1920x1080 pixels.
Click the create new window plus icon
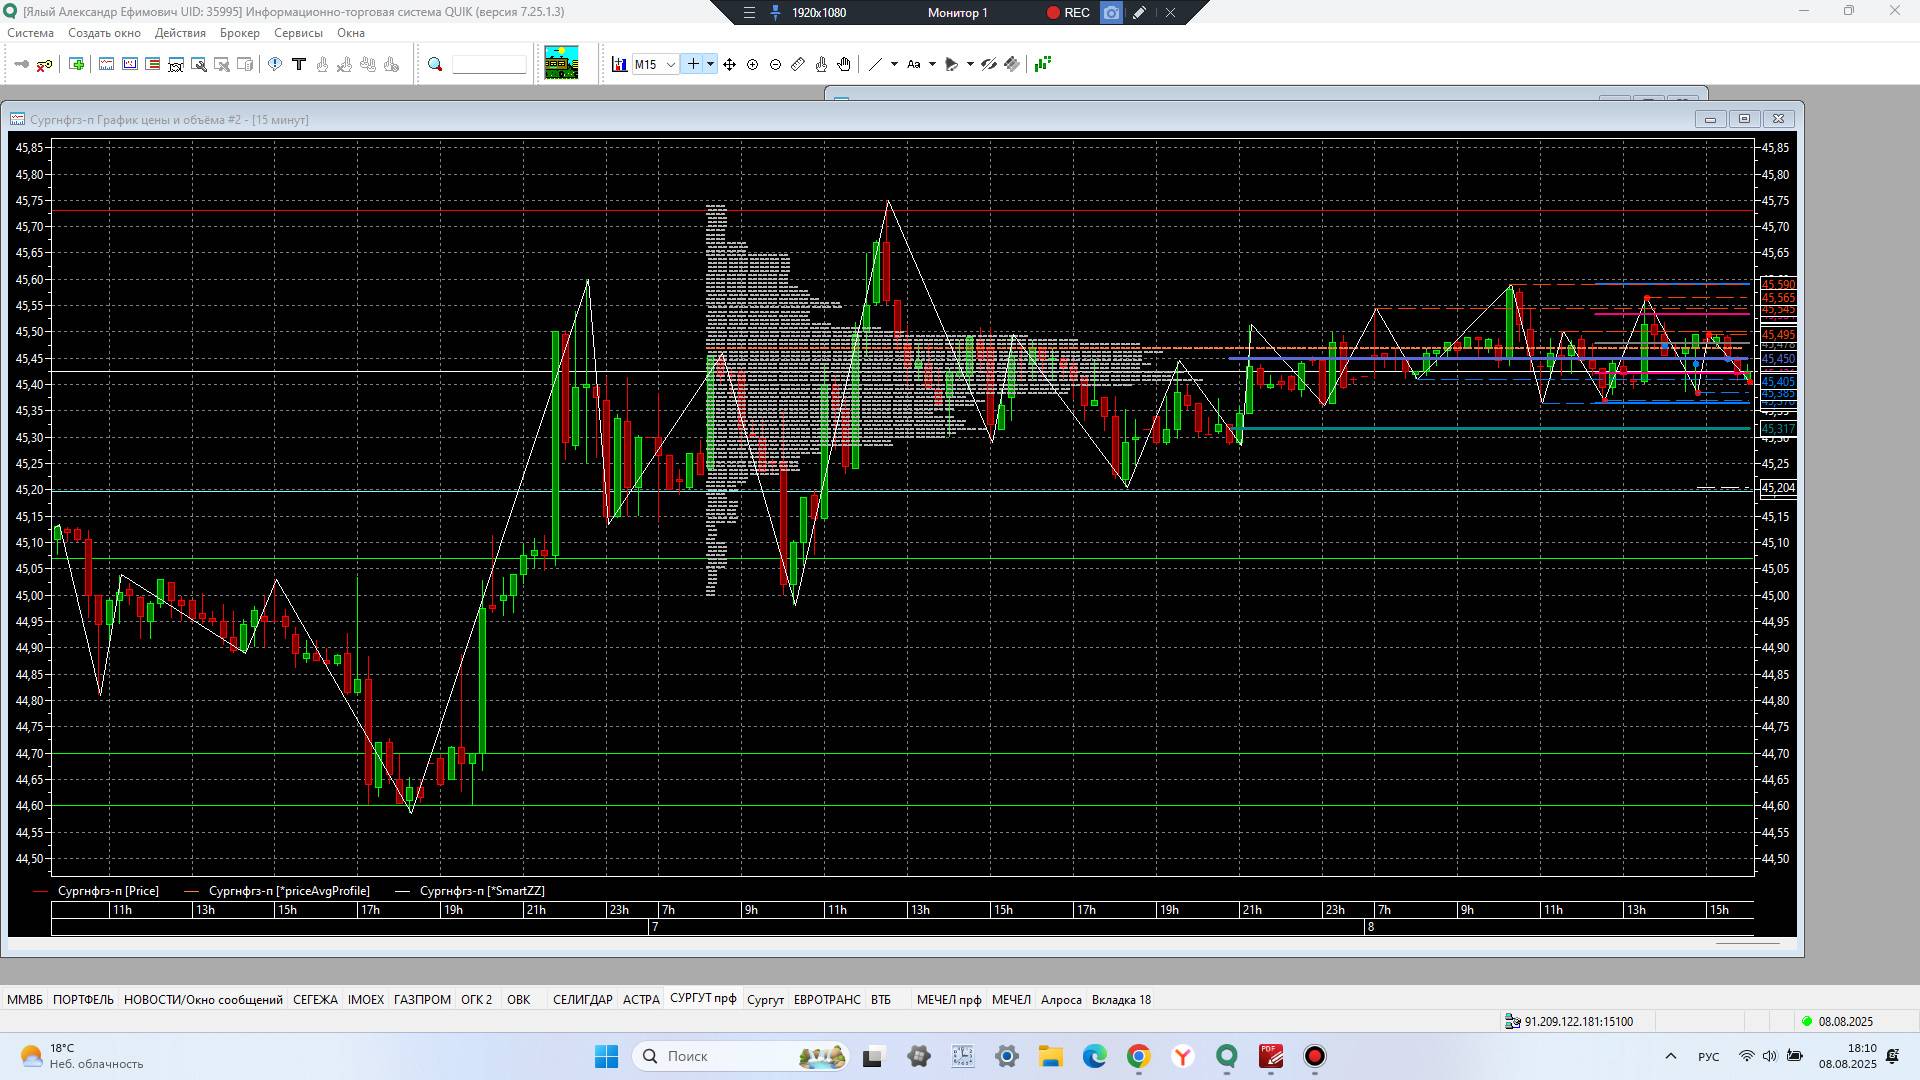[76, 64]
